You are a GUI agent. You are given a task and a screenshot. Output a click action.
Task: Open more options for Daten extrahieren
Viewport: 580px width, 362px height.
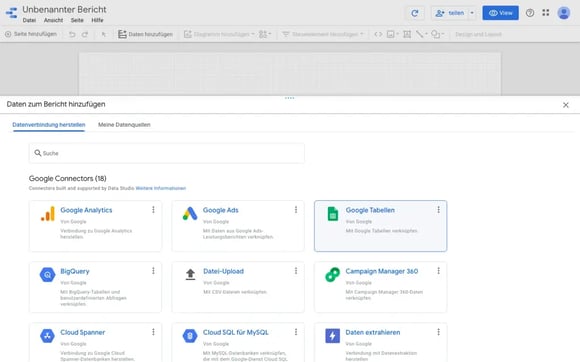(x=438, y=332)
